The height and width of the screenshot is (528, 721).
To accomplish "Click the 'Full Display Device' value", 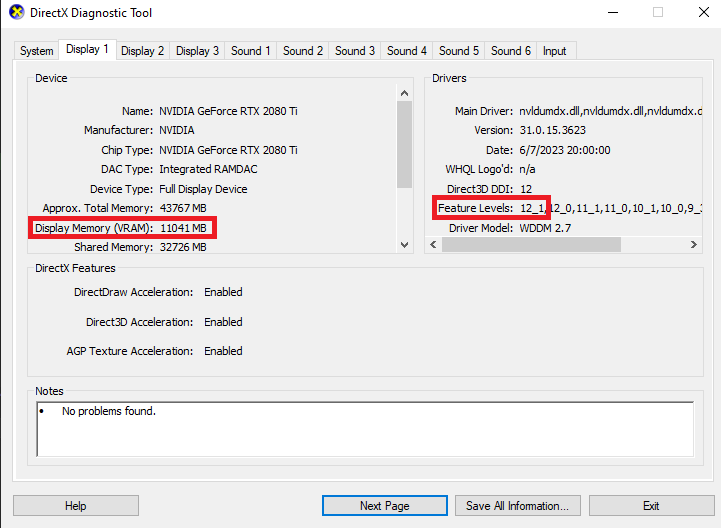I will 203,189.
